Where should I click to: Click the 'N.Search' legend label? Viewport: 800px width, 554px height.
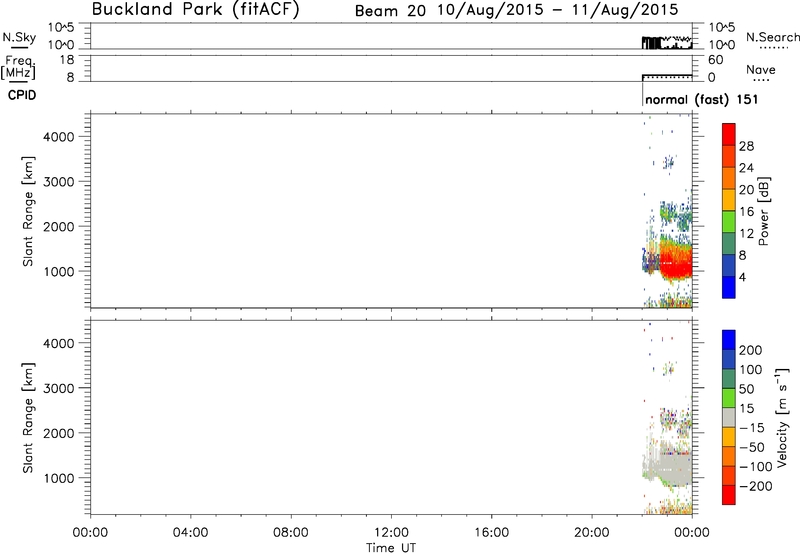(x=772, y=37)
